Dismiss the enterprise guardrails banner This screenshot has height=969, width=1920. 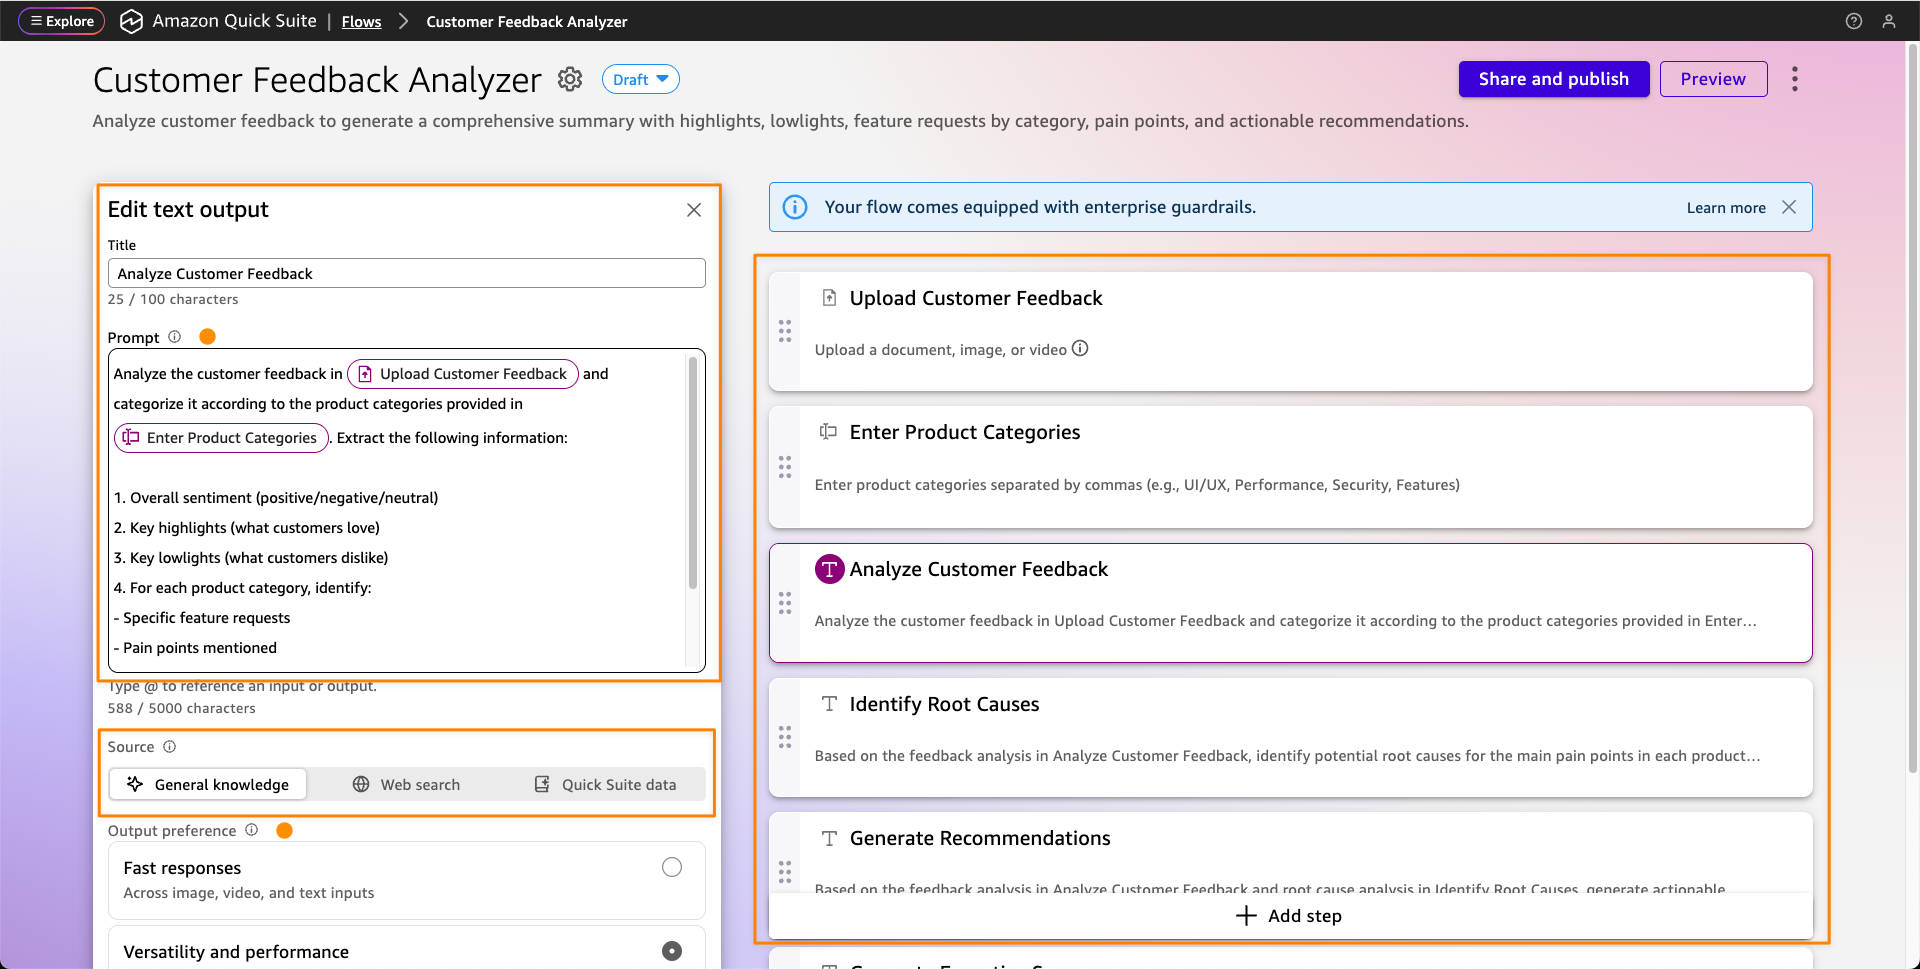[x=1789, y=207]
